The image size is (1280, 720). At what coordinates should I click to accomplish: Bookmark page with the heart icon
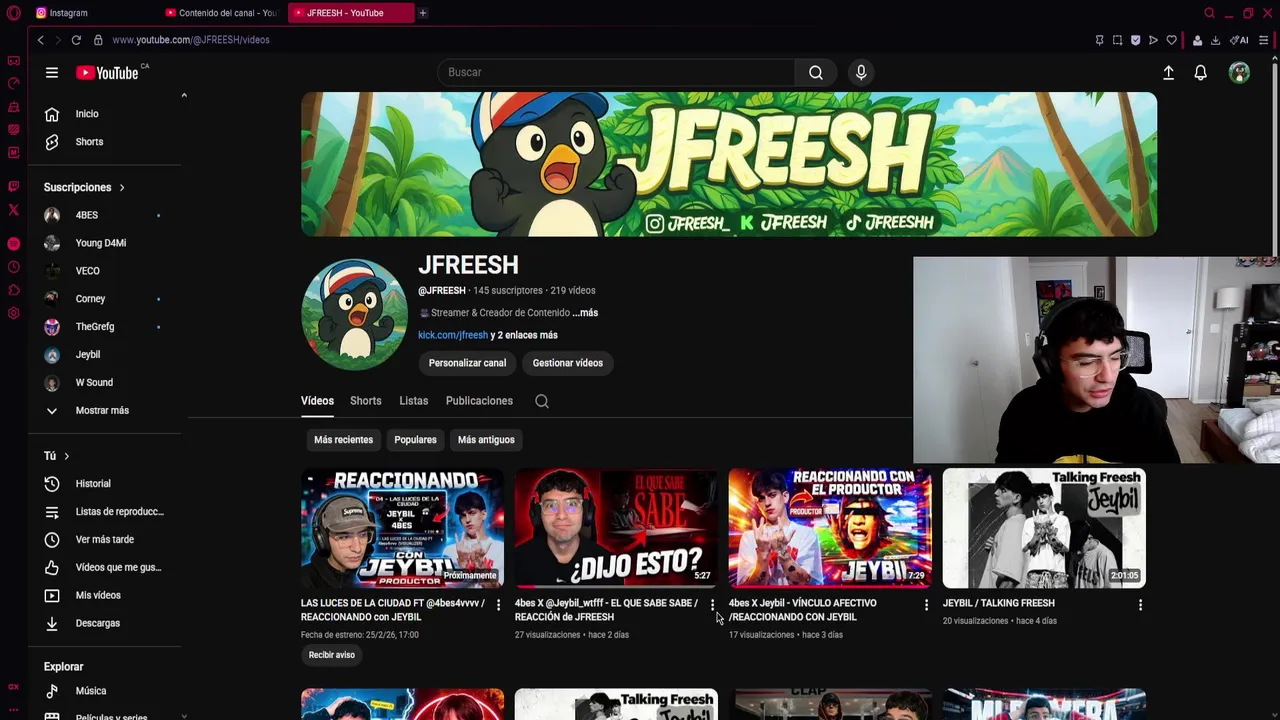coord(1171,40)
